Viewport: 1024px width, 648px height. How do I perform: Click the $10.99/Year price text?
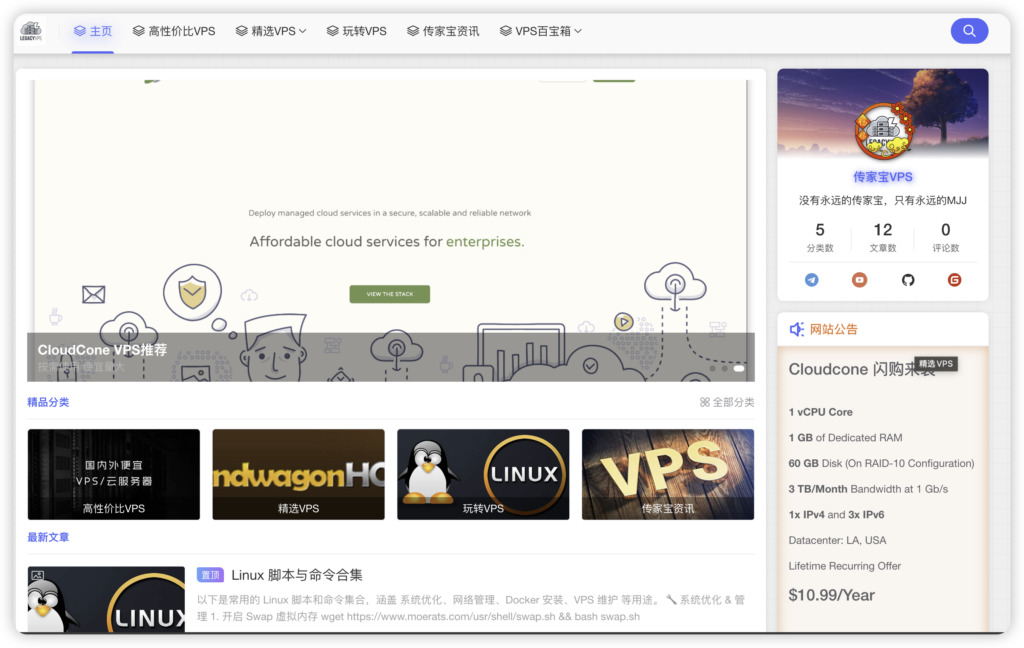coord(831,595)
